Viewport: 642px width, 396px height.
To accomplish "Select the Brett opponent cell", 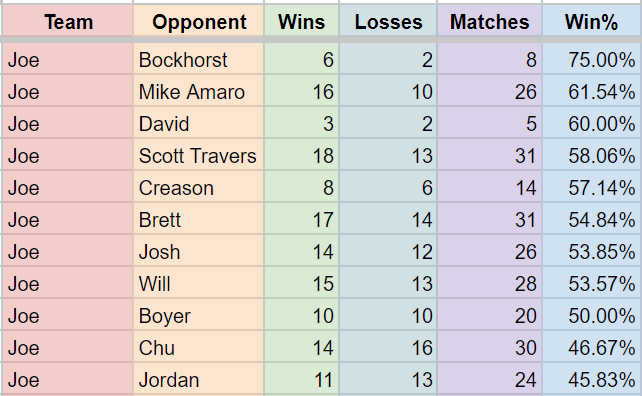I will click(199, 220).
